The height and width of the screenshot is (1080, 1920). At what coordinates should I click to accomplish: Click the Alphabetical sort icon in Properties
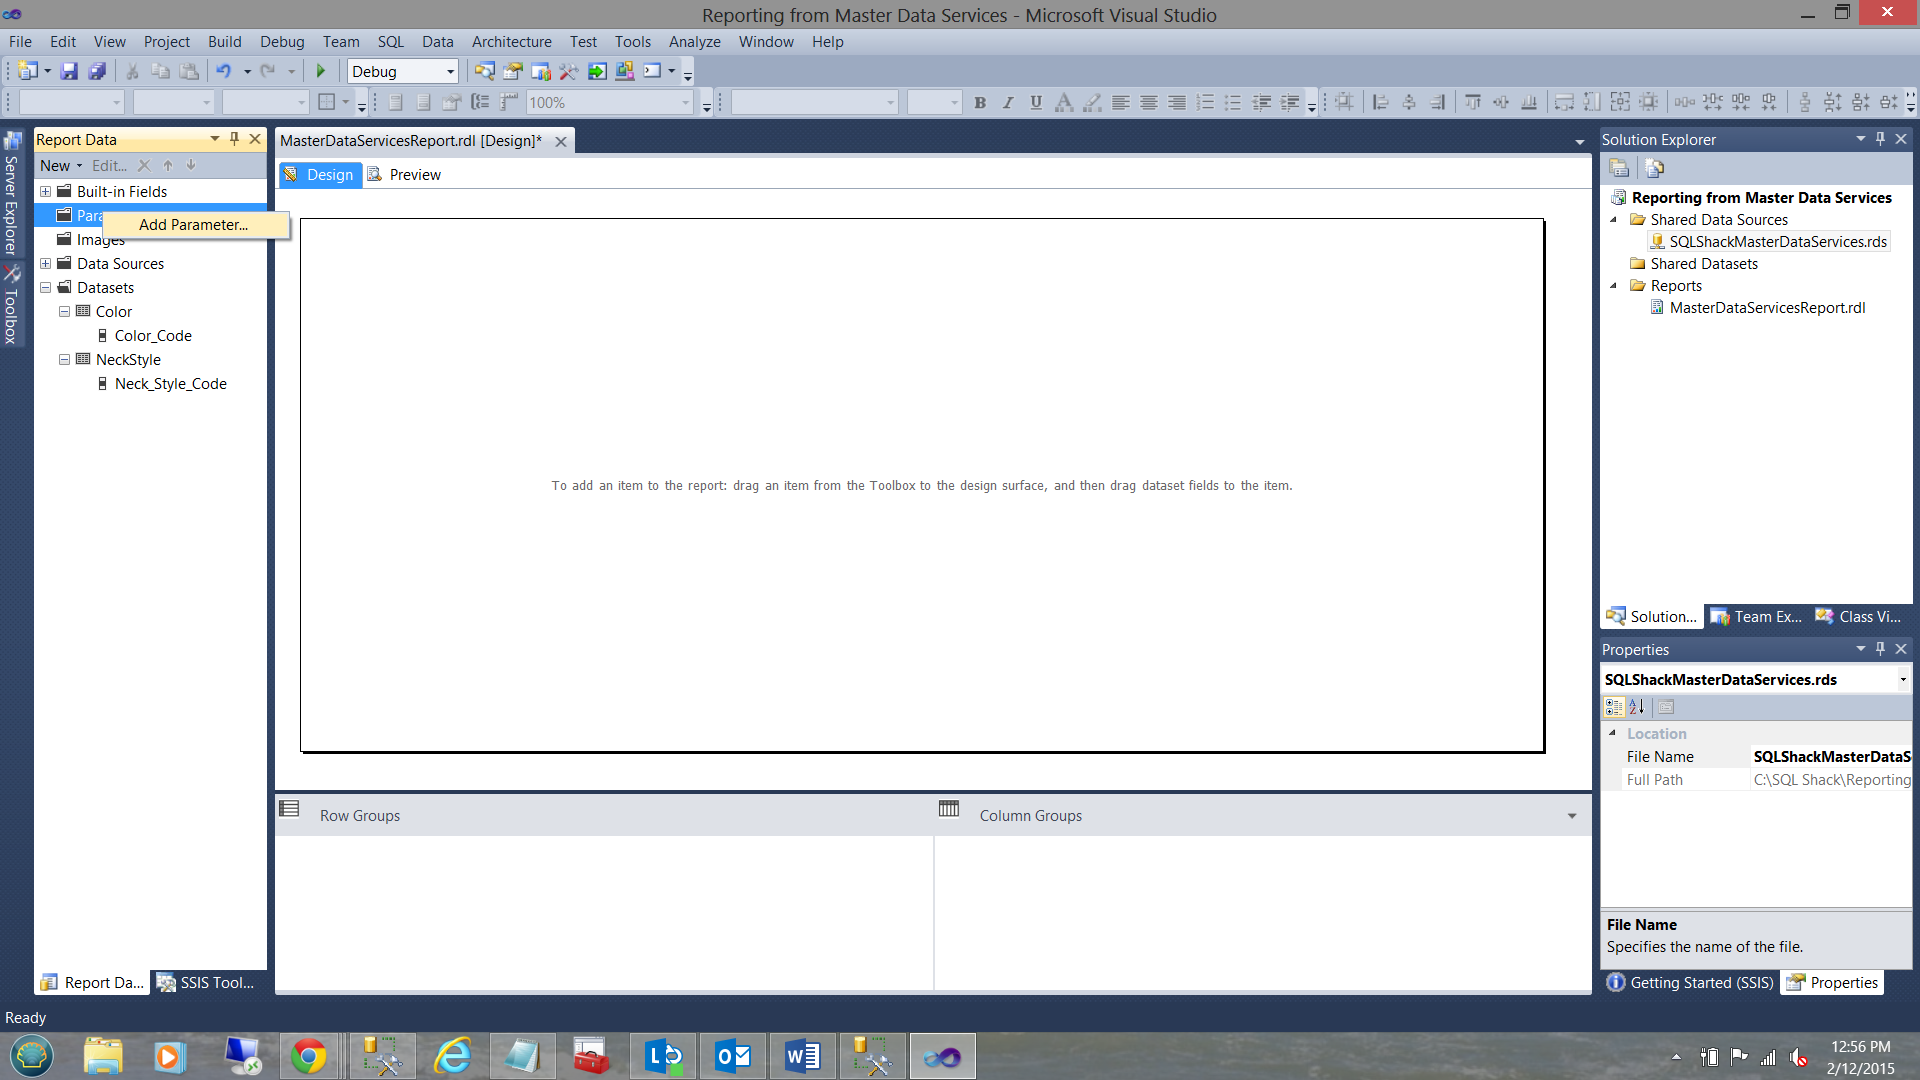pos(1637,707)
